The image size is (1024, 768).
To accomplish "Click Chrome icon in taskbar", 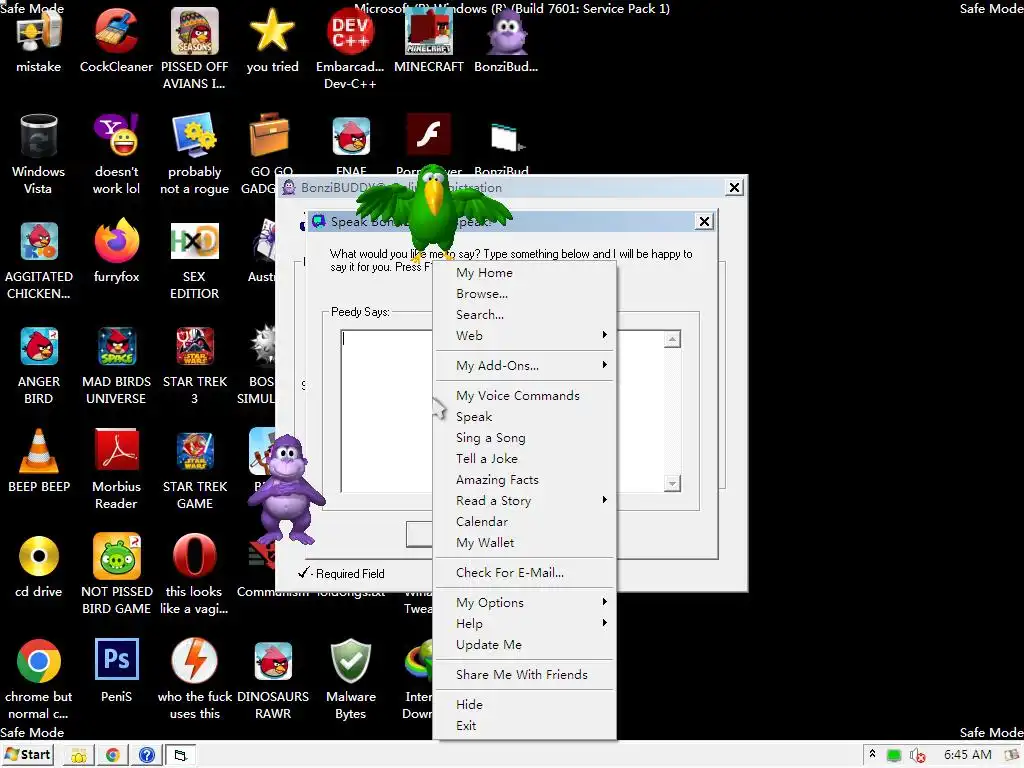I will click(112, 756).
